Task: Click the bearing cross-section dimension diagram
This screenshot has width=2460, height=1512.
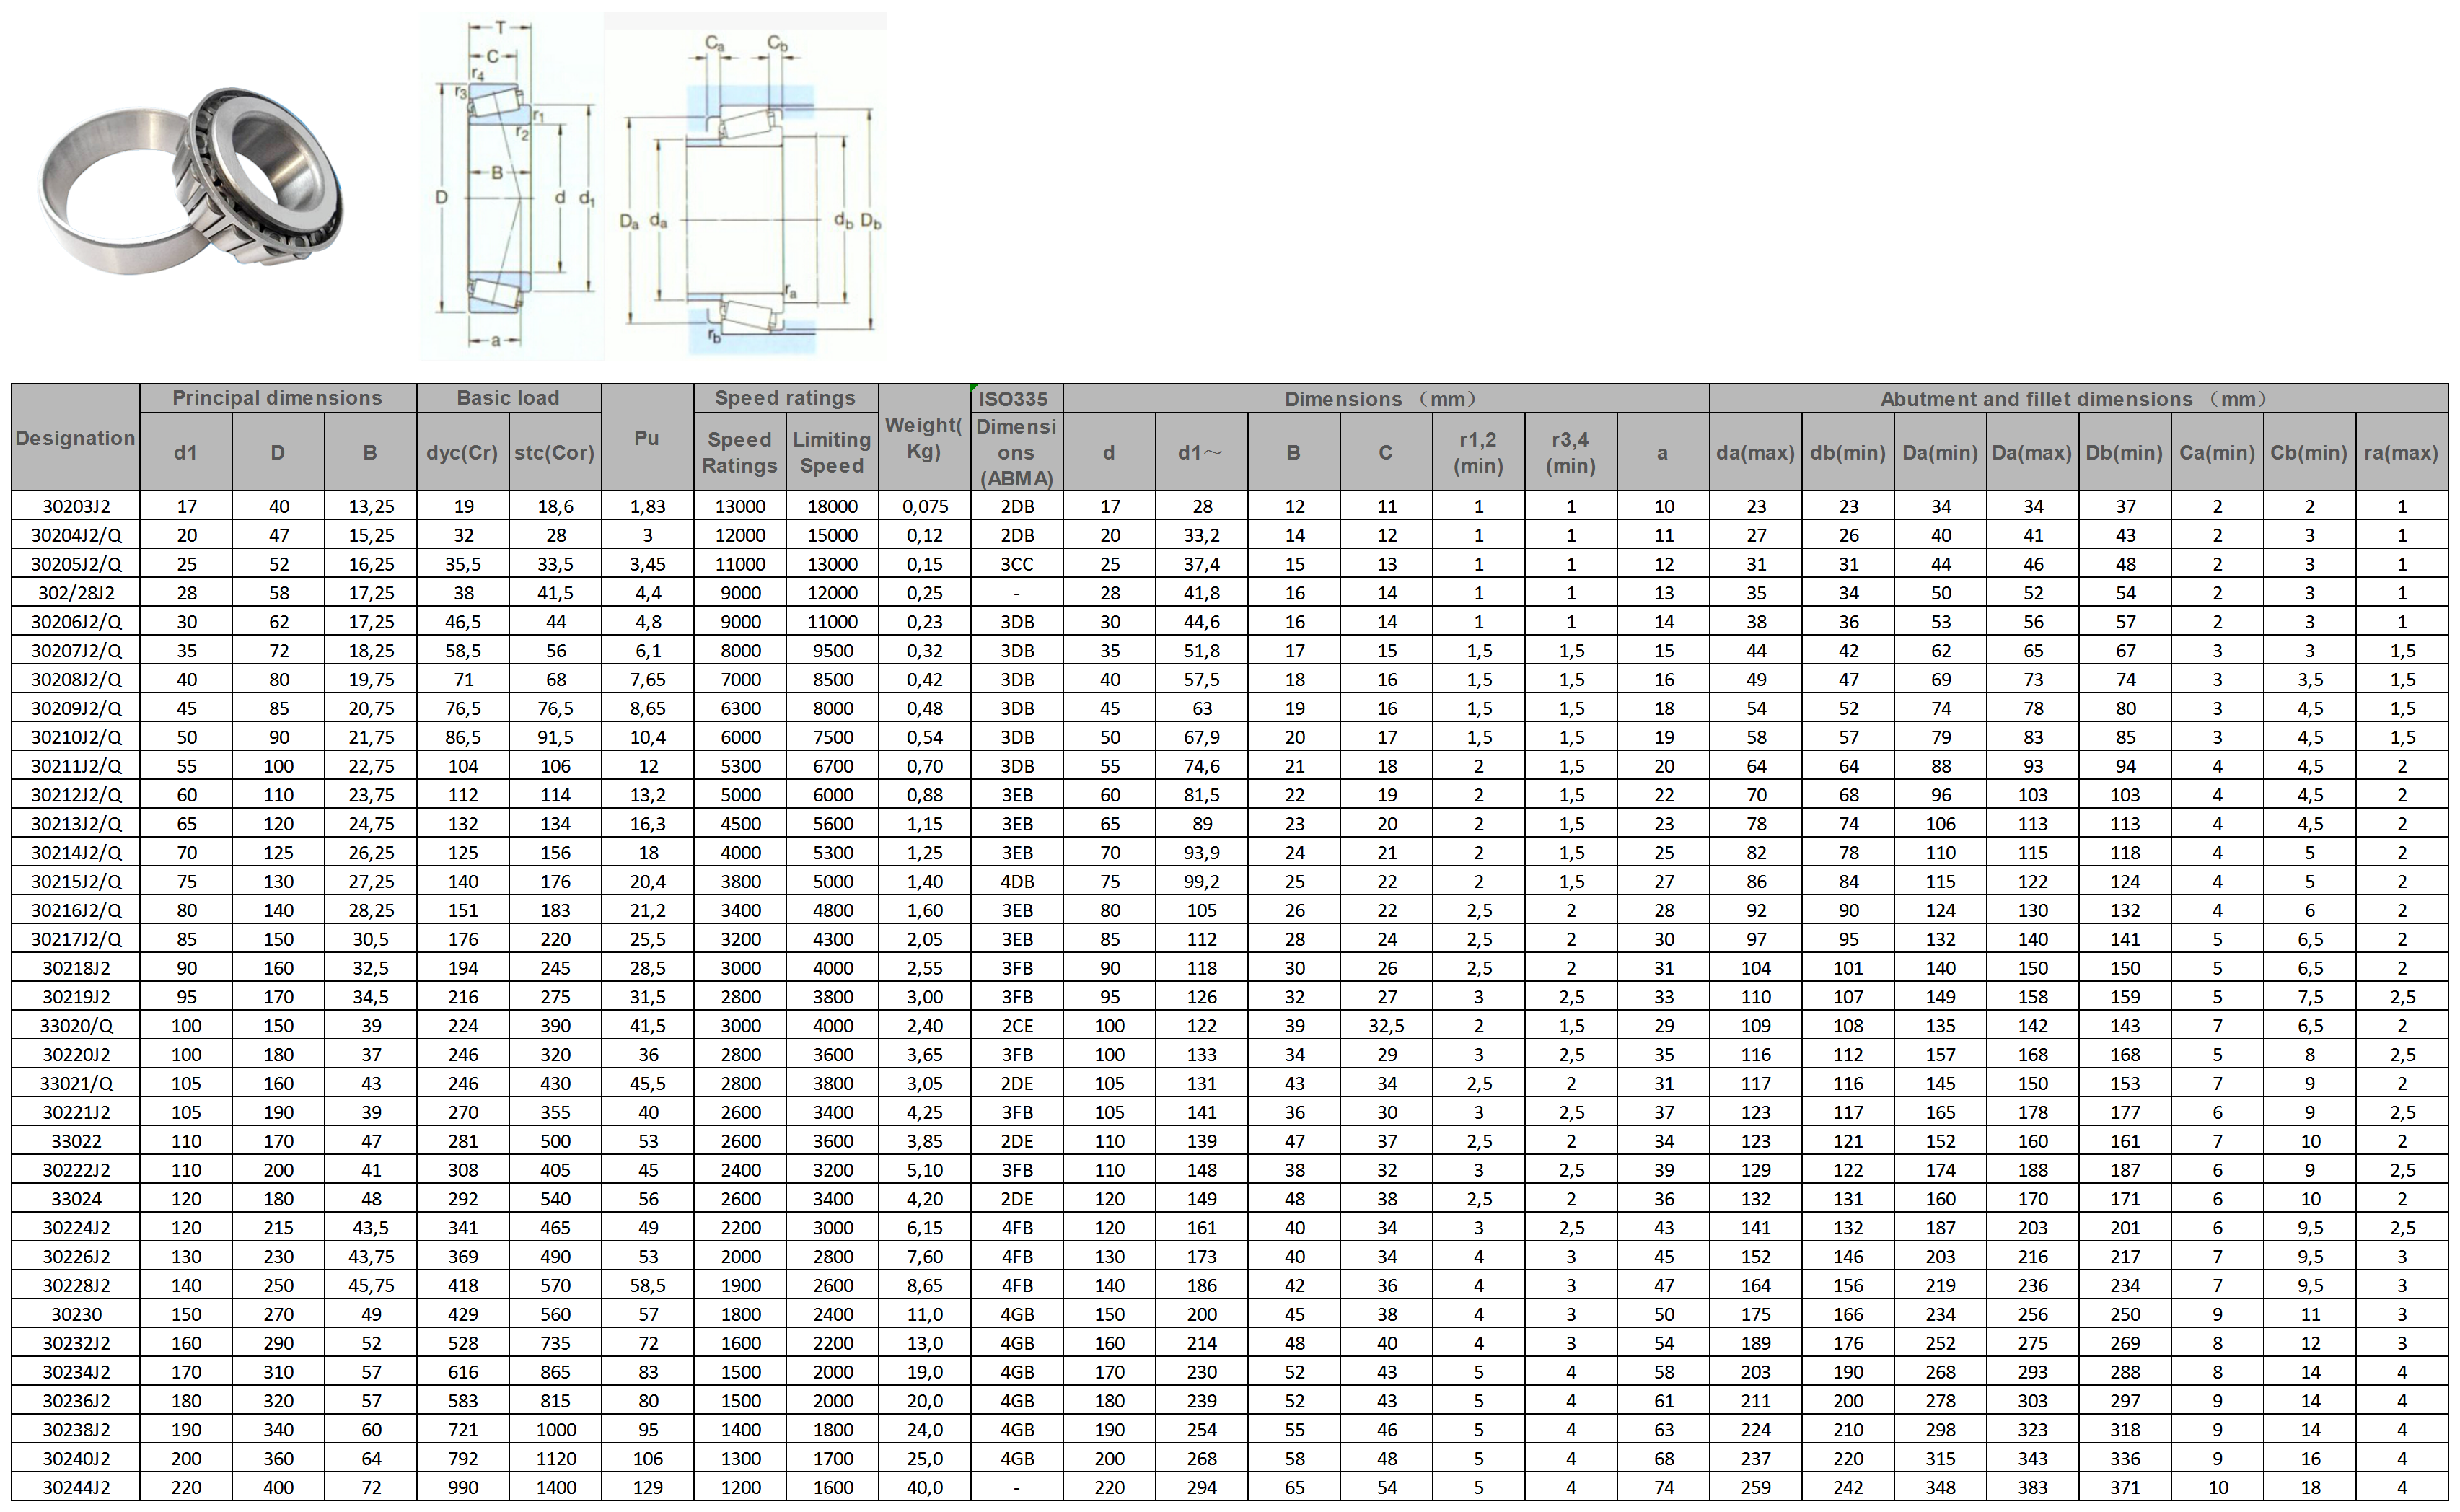Action: click(512, 187)
